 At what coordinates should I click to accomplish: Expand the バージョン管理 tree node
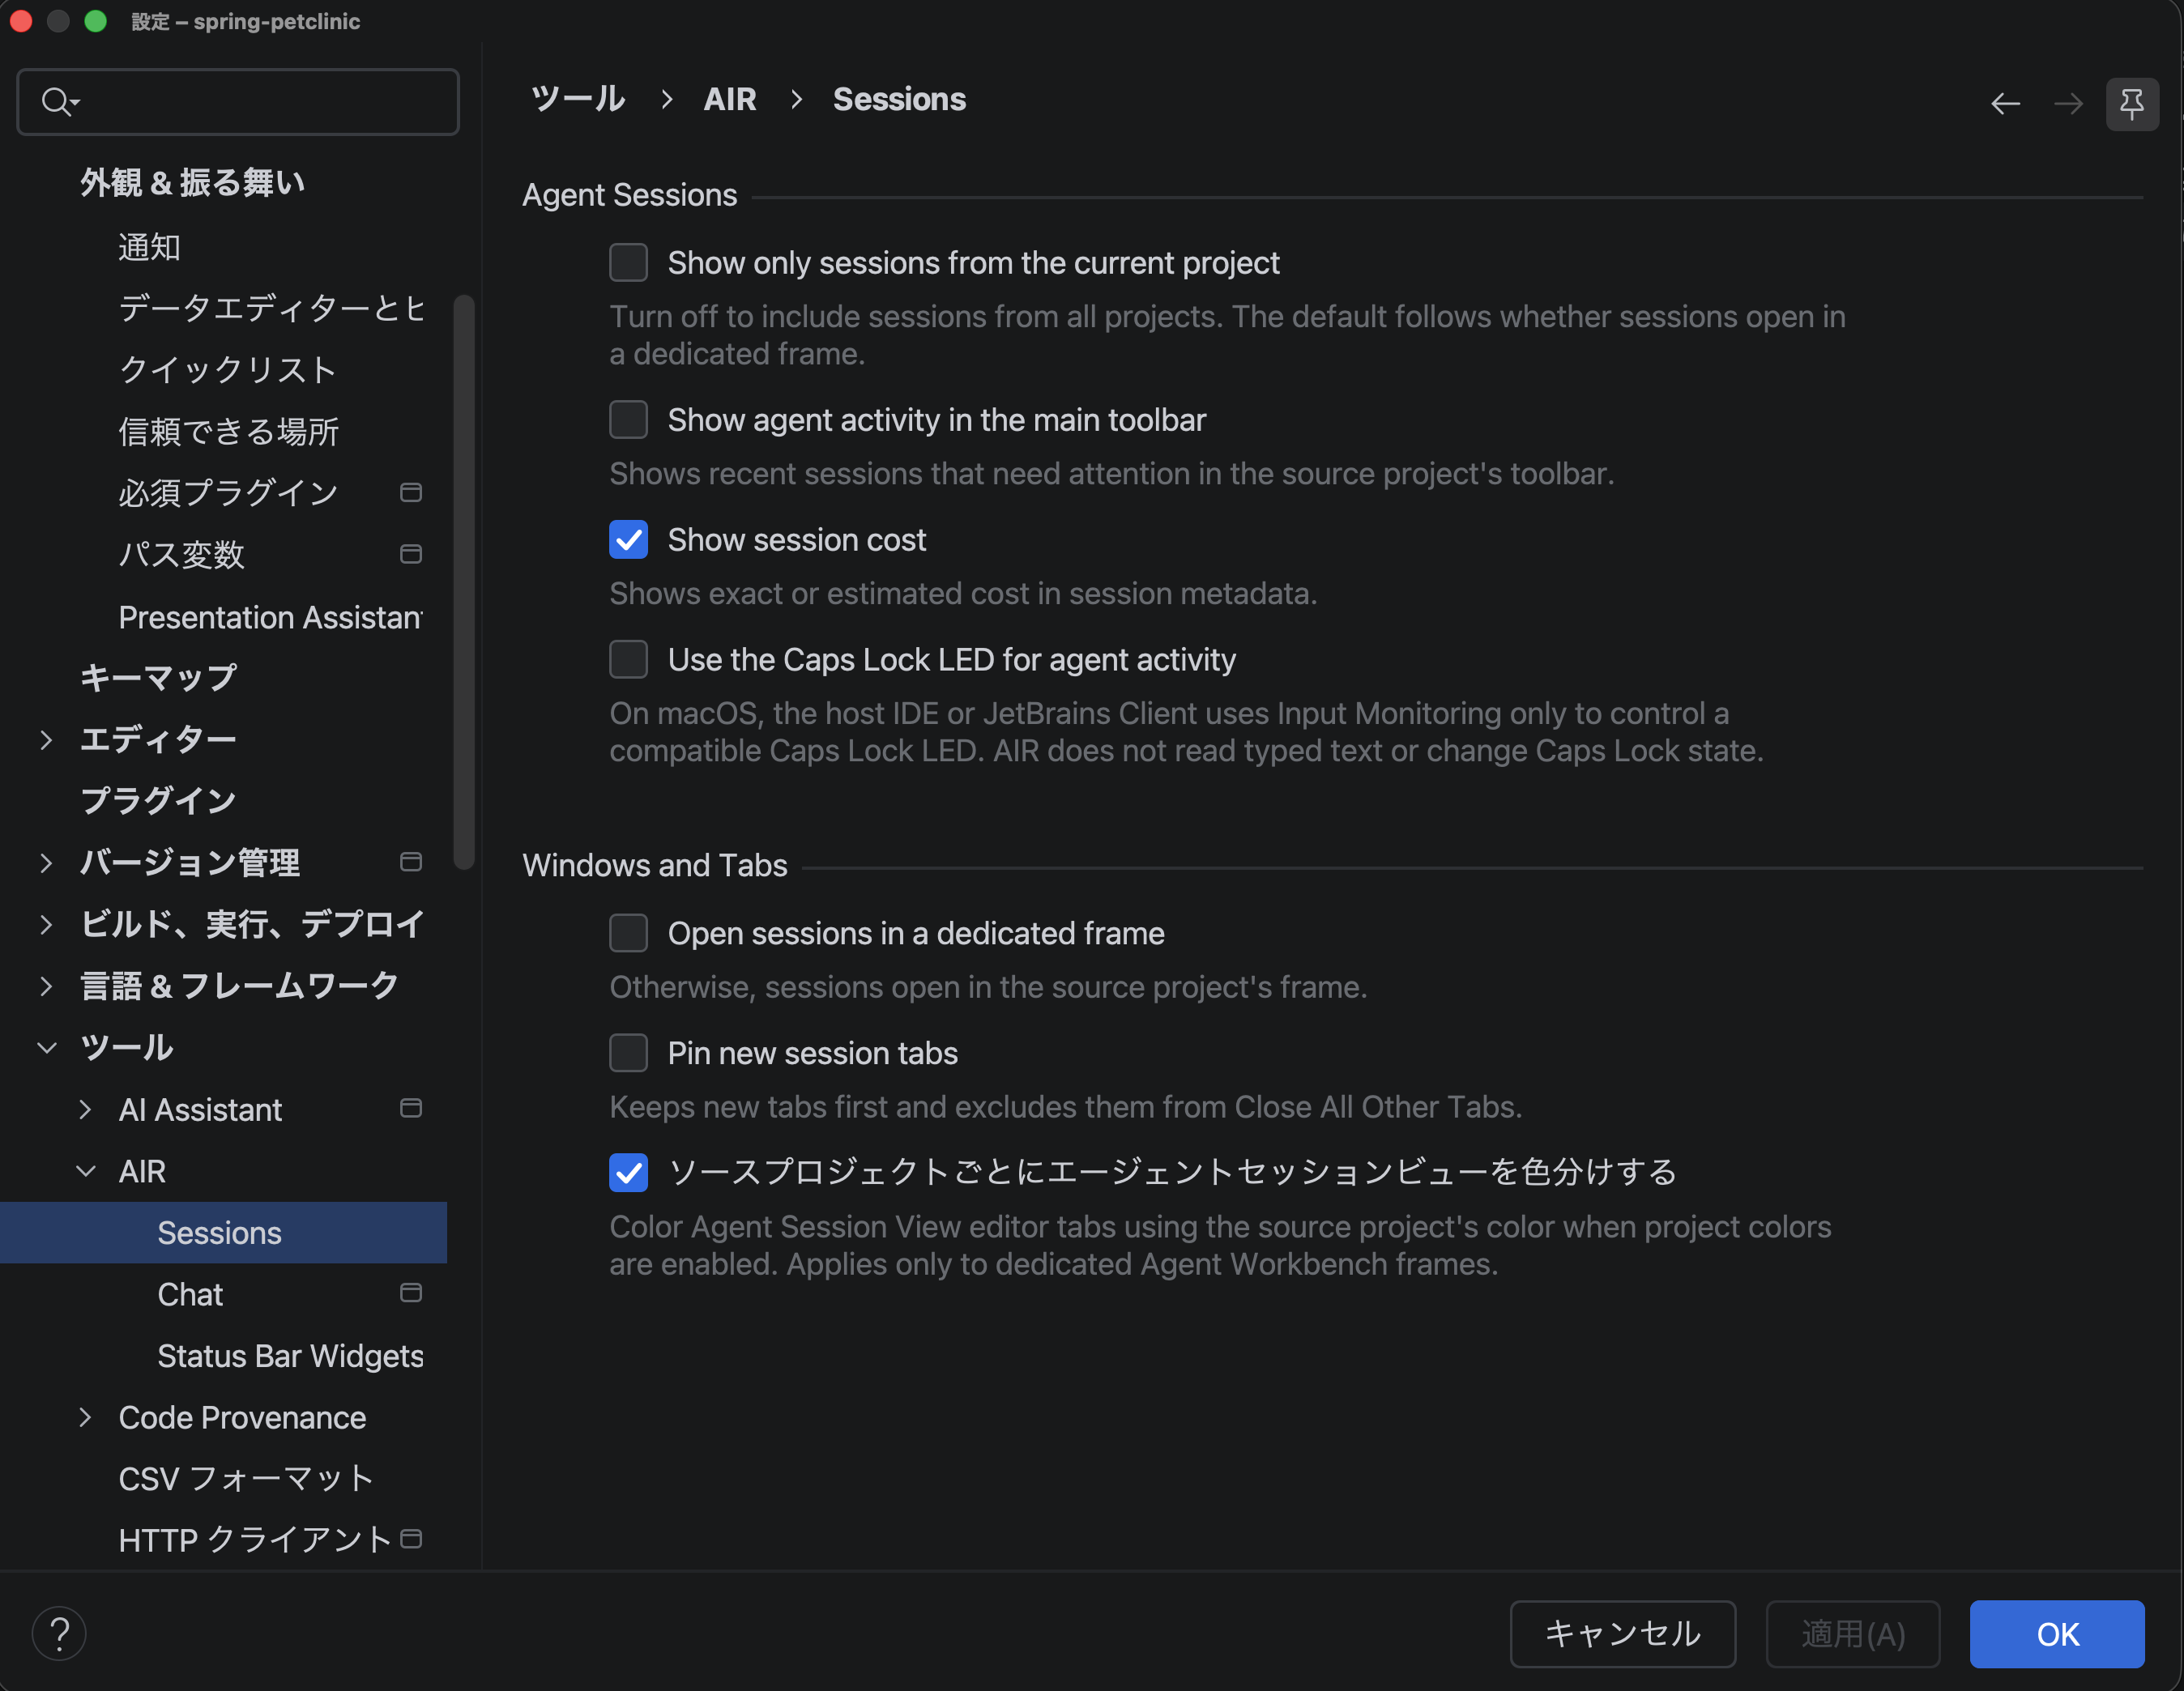46,863
